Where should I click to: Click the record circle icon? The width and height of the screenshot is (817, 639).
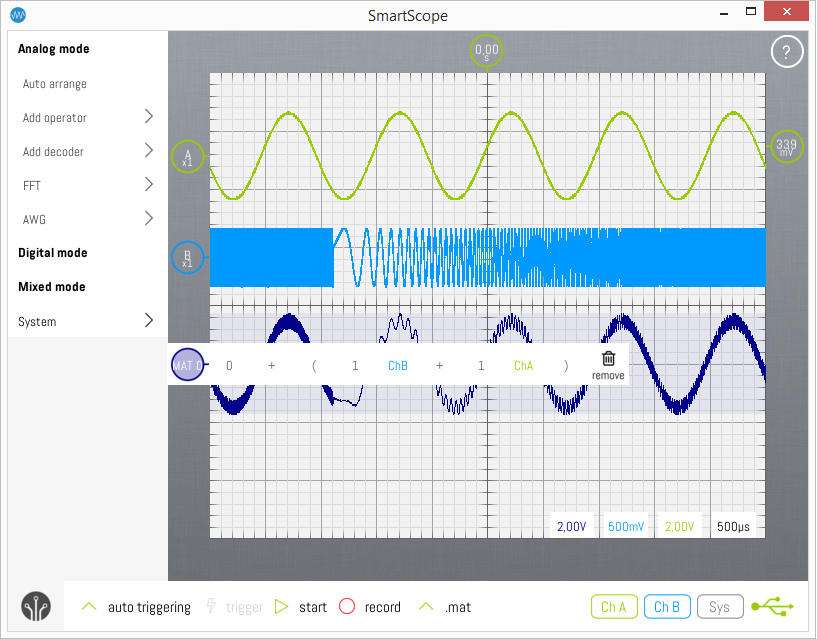(347, 607)
